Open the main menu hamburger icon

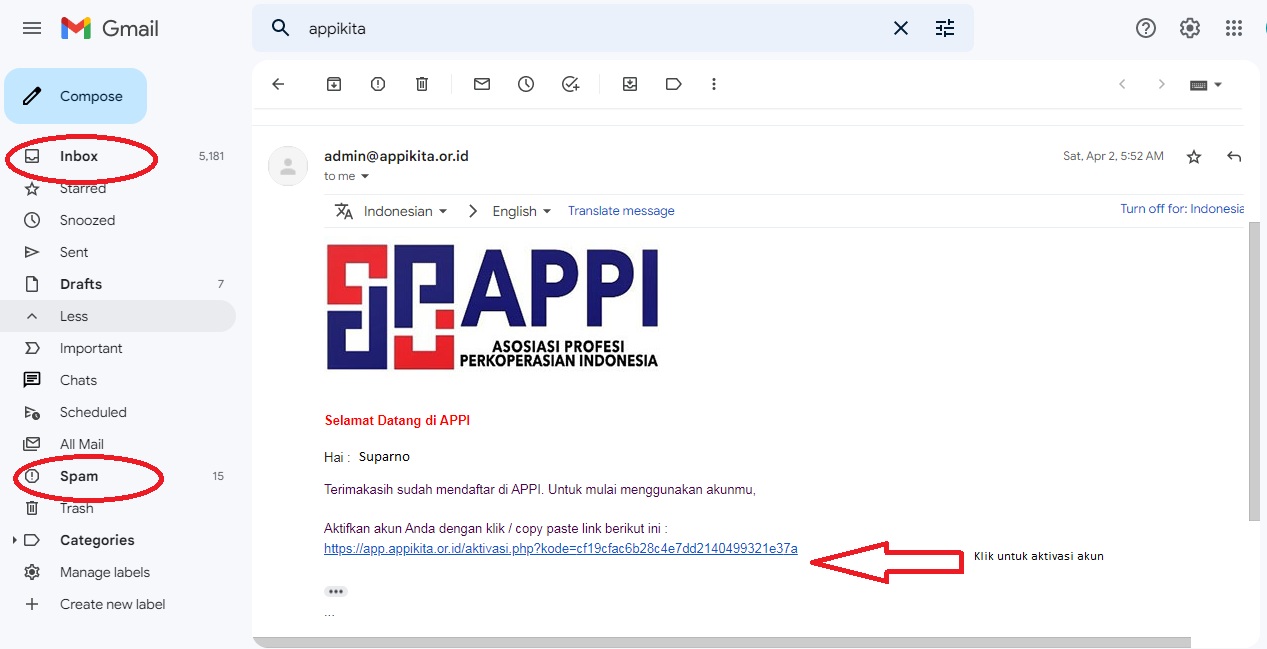(x=32, y=28)
